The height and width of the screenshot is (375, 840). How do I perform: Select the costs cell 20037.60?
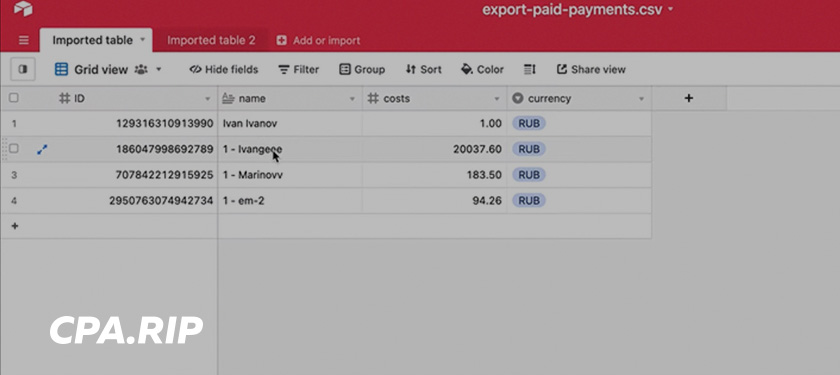click(x=434, y=149)
